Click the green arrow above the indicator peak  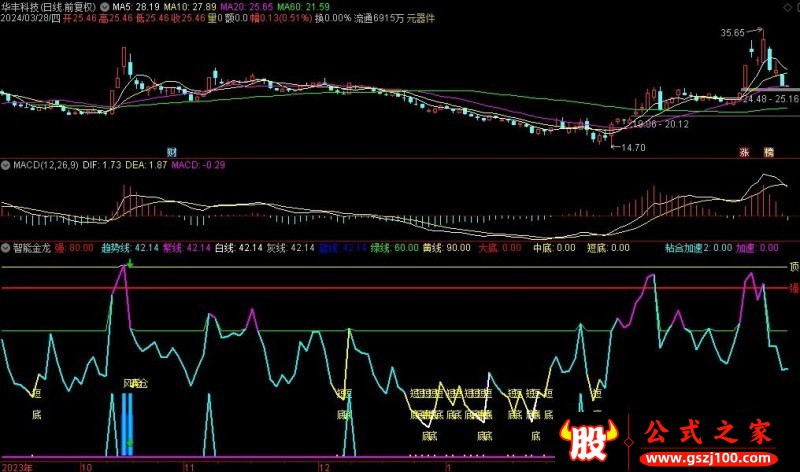click(x=129, y=264)
